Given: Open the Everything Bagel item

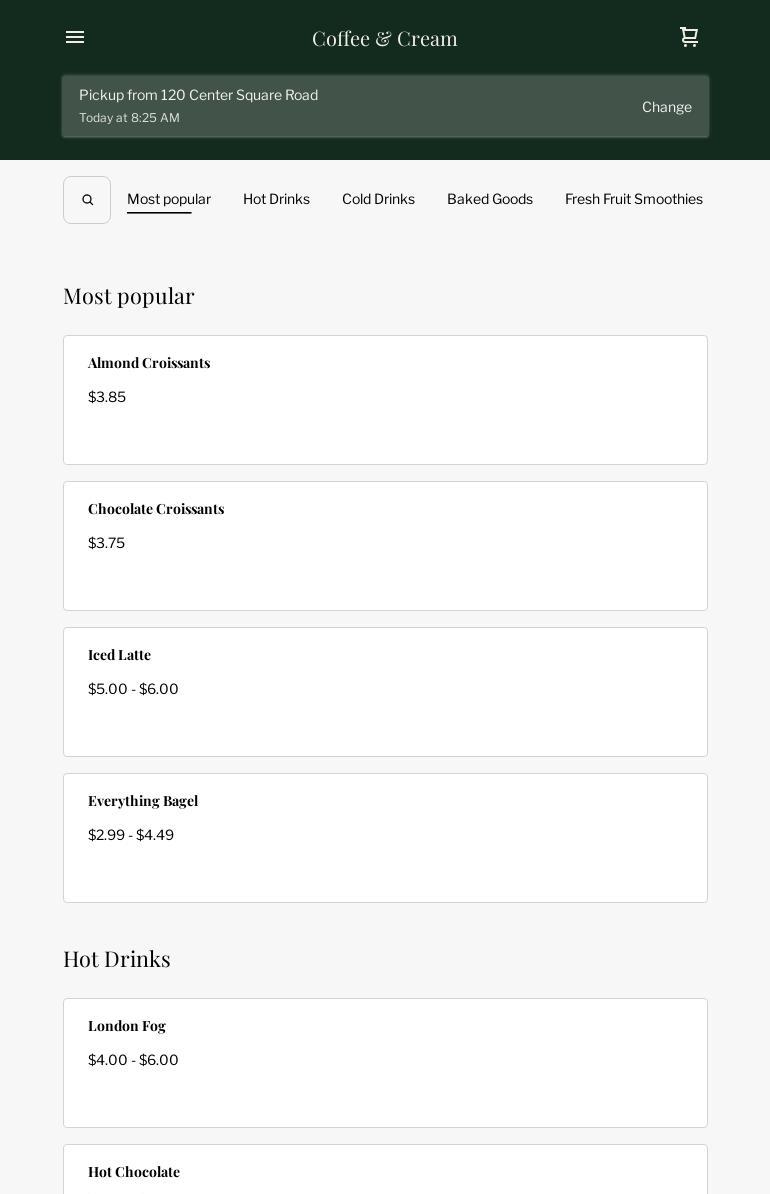Looking at the screenshot, I should [x=385, y=838].
